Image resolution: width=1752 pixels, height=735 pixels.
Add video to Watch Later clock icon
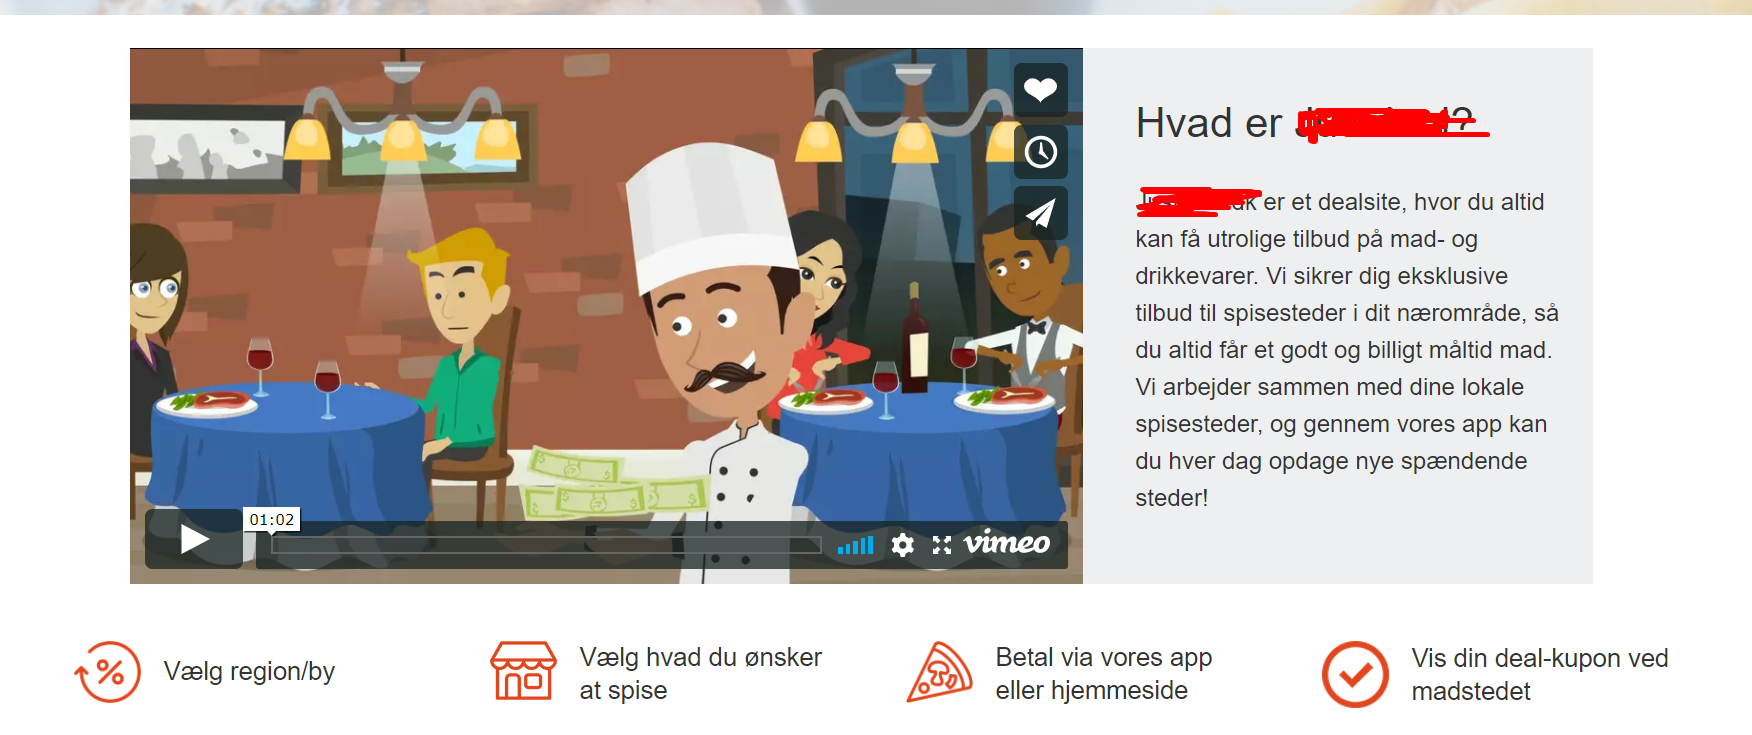tap(1041, 152)
